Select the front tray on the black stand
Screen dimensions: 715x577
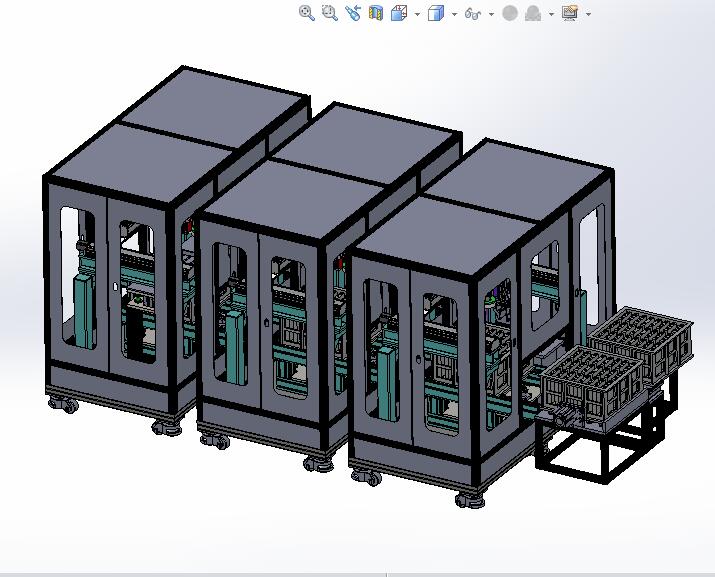point(593,382)
